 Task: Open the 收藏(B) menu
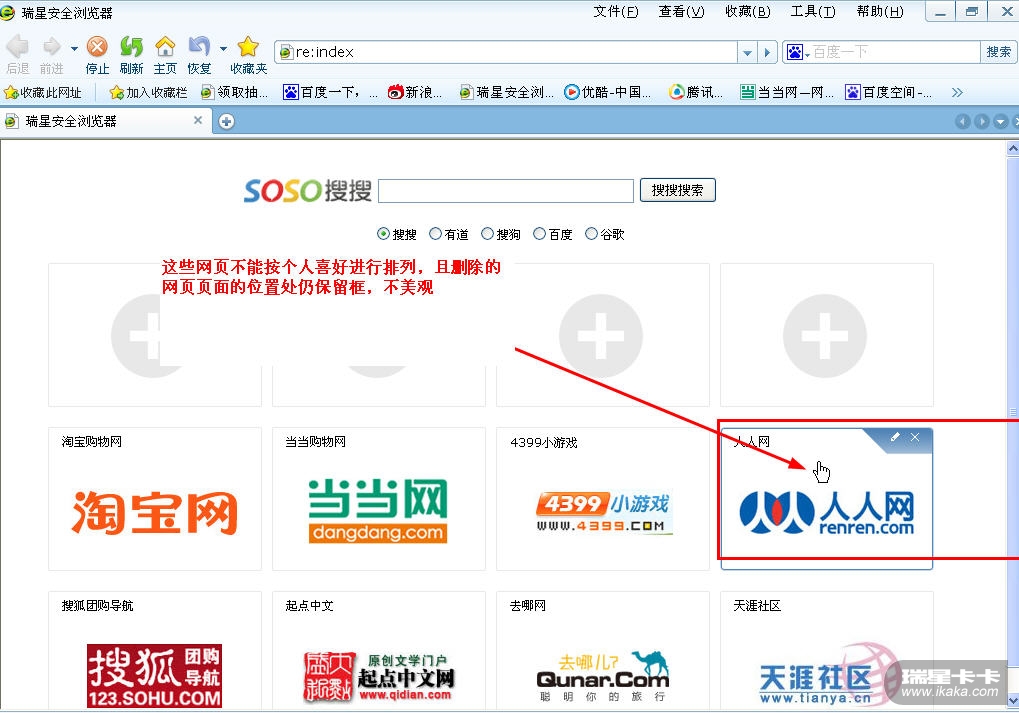[747, 12]
